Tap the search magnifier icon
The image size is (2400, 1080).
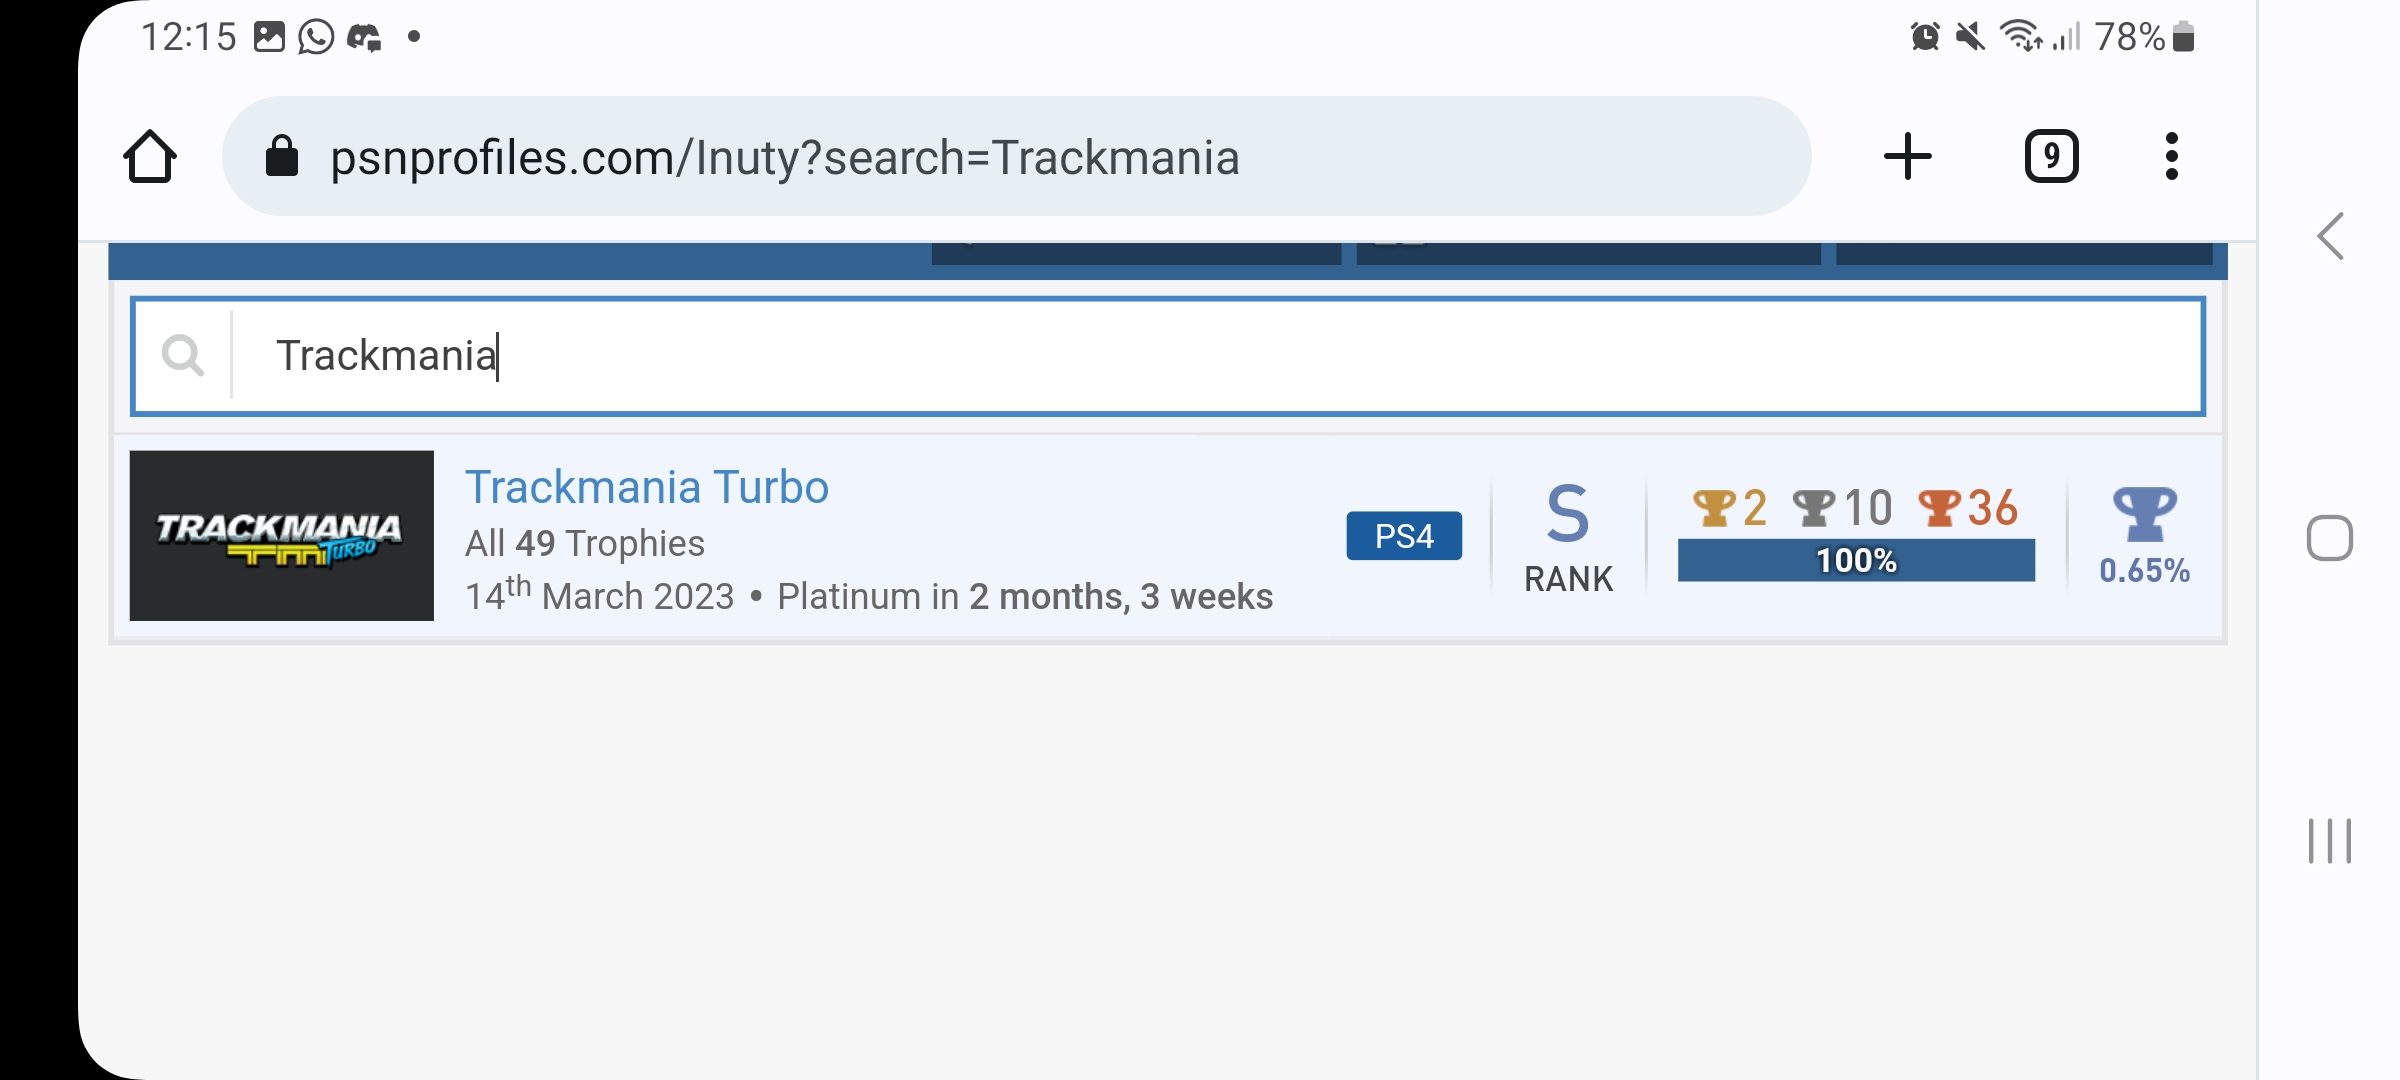[183, 355]
